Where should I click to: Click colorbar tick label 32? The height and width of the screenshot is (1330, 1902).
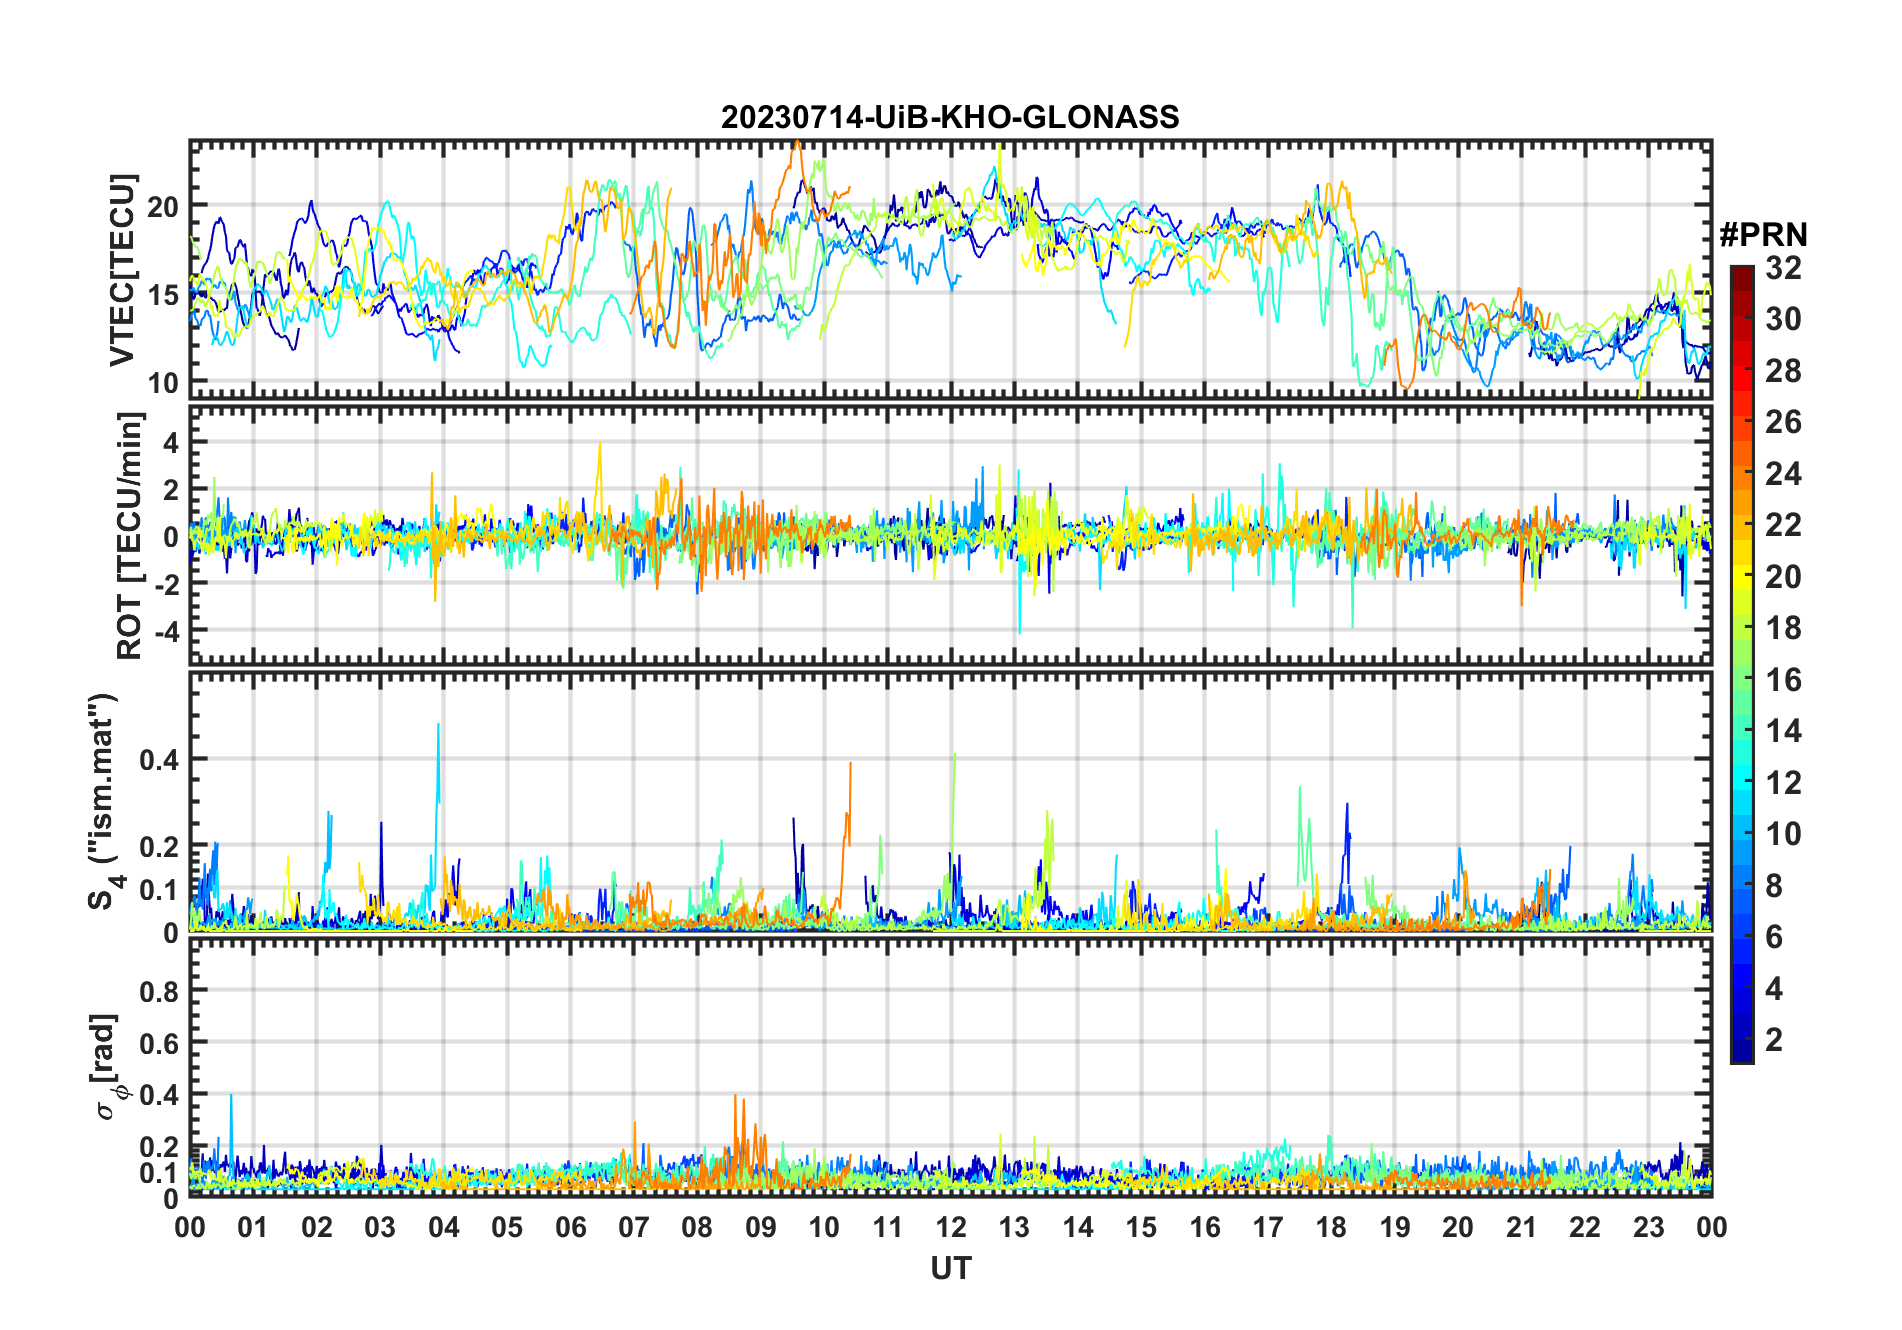click(1783, 268)
